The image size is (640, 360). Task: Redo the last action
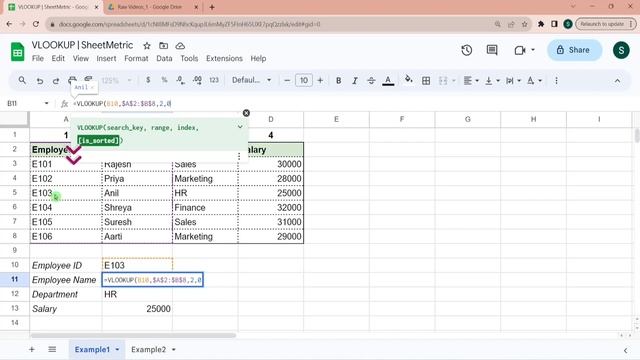coord(56,81)
